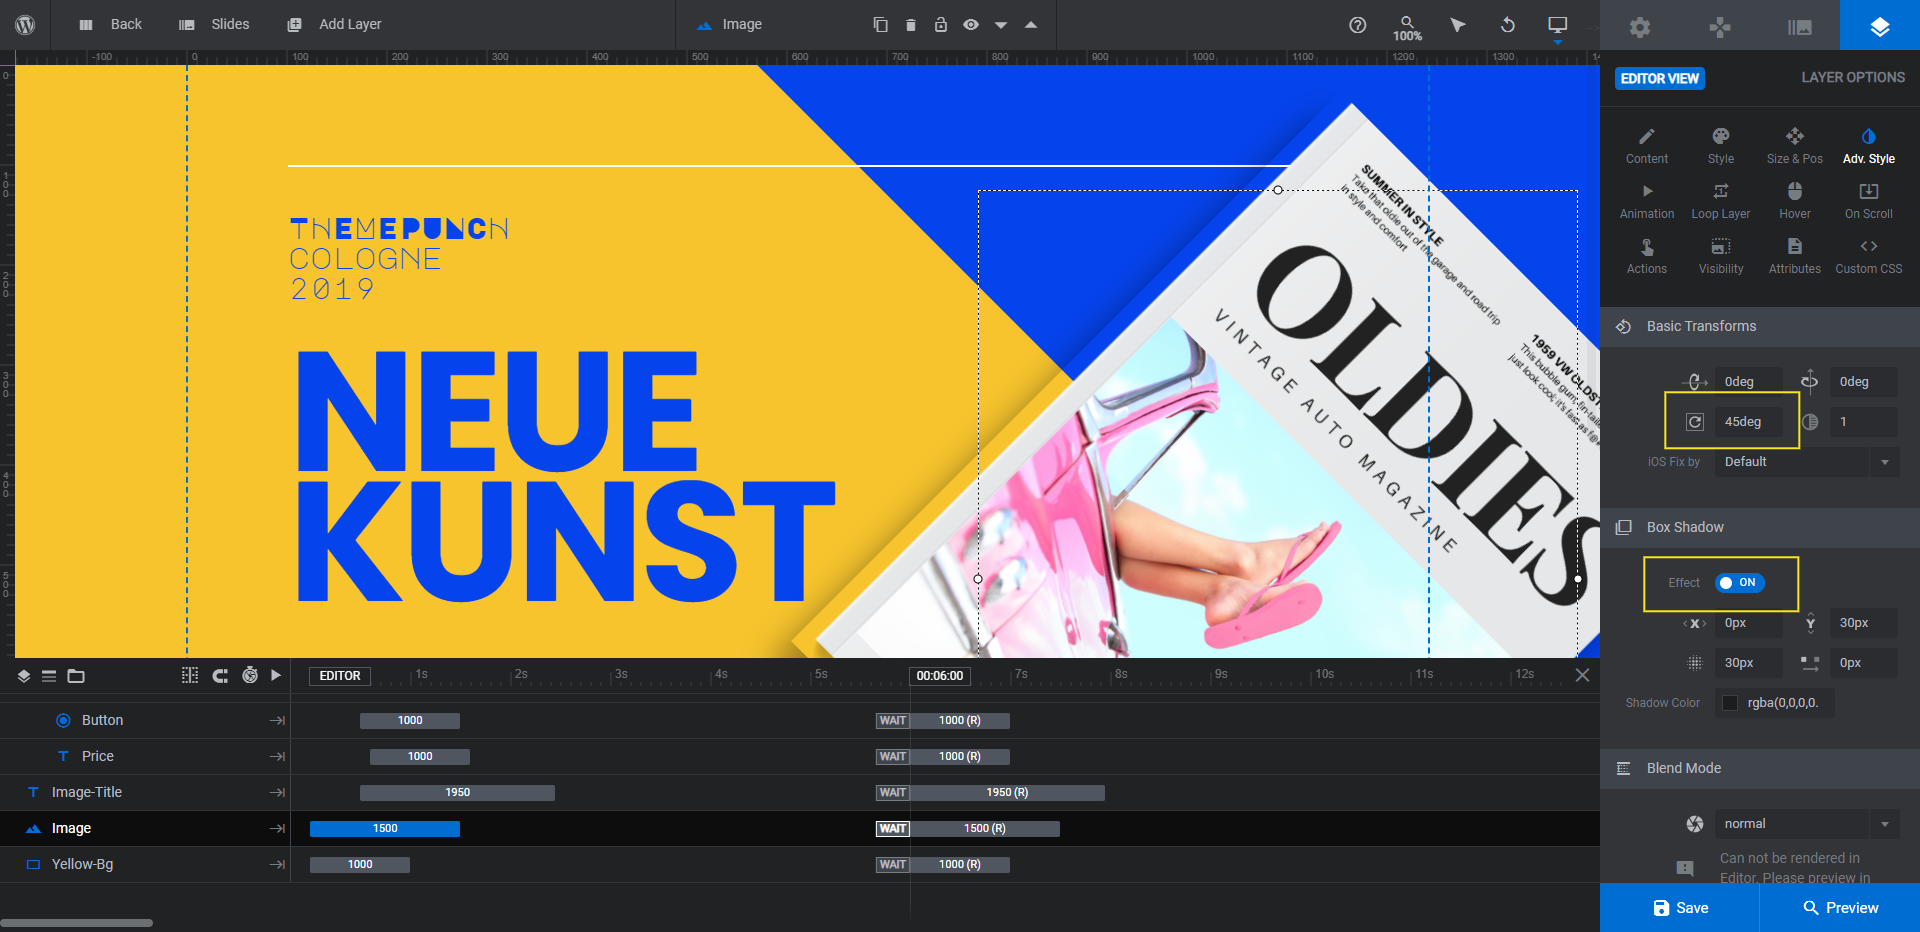Open the Loop Layer settings
The width and height of the screenshot is (1920, 932).
point(1721,201)
